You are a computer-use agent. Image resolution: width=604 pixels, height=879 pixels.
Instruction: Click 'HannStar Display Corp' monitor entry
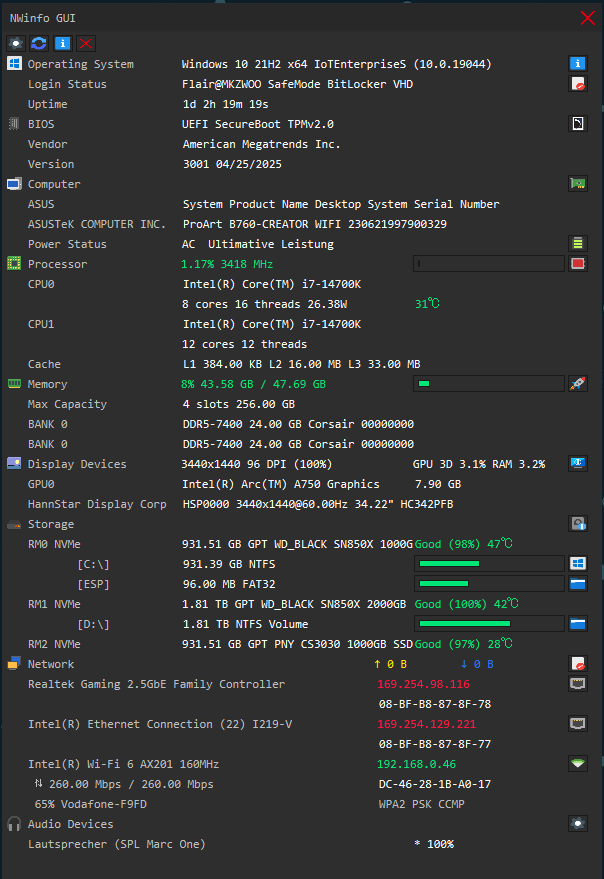(x=97, y=505)
